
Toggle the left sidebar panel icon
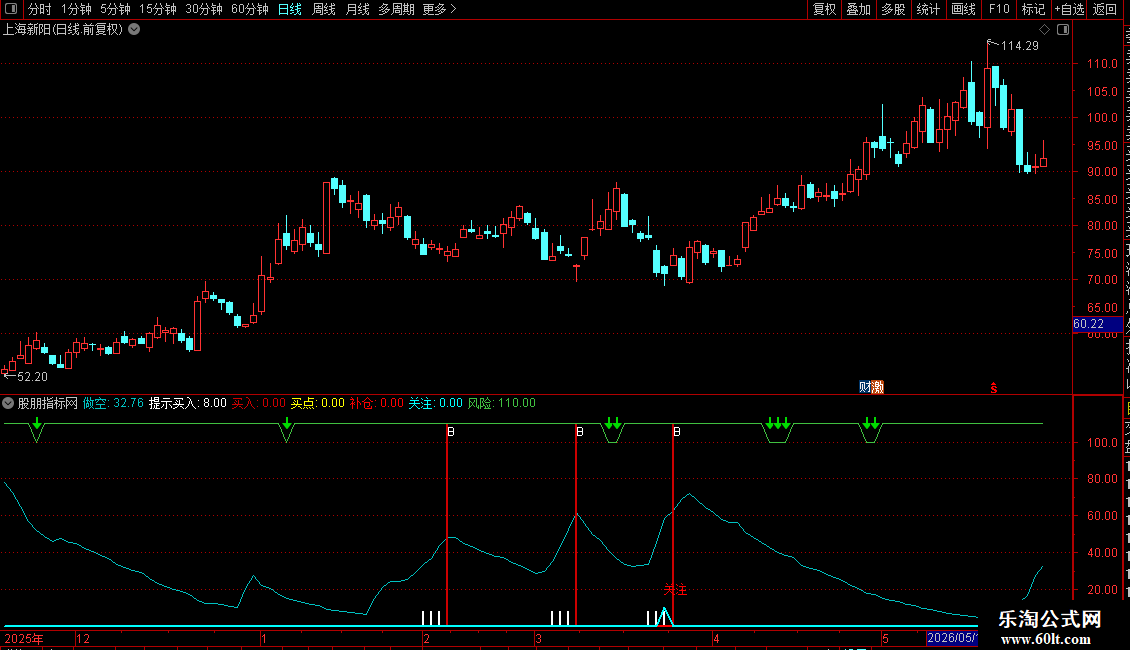[11, 9]
